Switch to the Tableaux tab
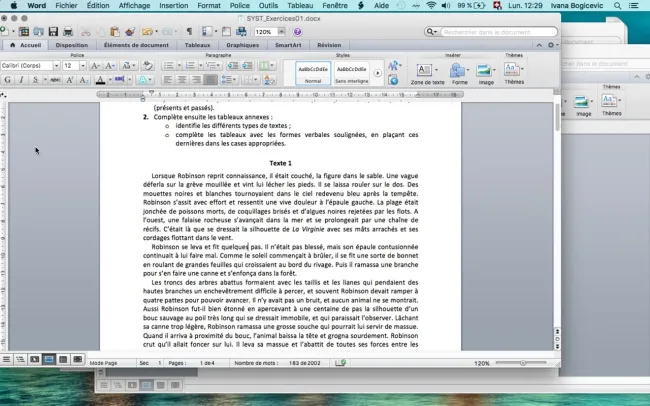This screenshot has height=406, width=650. click(197, 45)
